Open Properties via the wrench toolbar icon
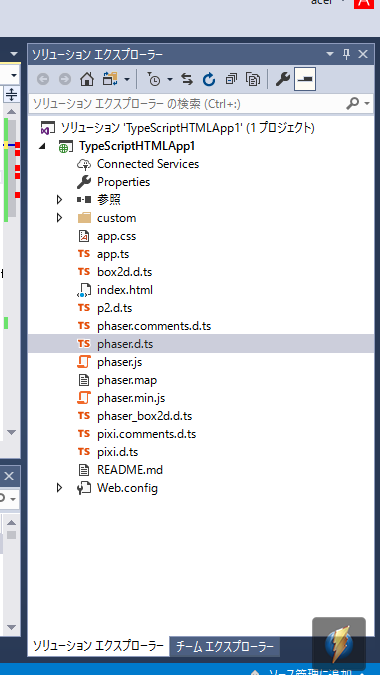The image size is (380, 675). pos(283,79)
